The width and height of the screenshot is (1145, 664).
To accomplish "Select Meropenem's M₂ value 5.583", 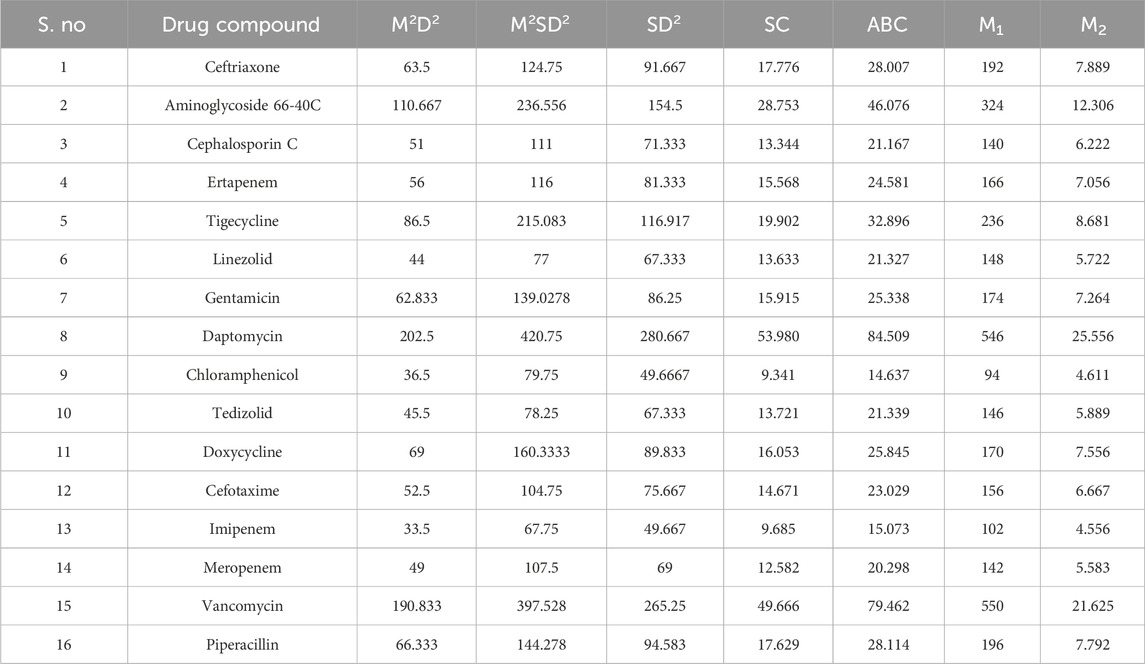I will point(1092,567).
